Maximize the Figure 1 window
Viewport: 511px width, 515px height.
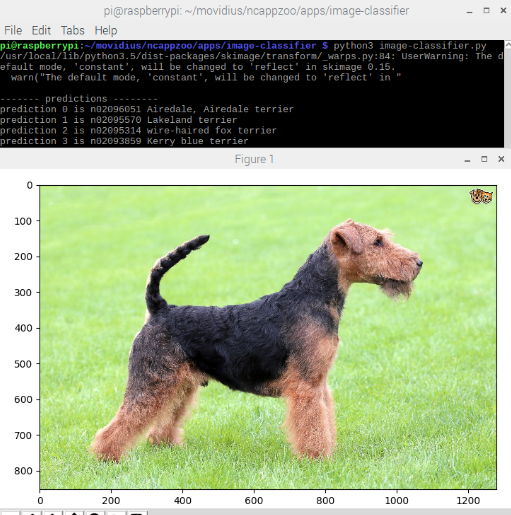[484, 159]
